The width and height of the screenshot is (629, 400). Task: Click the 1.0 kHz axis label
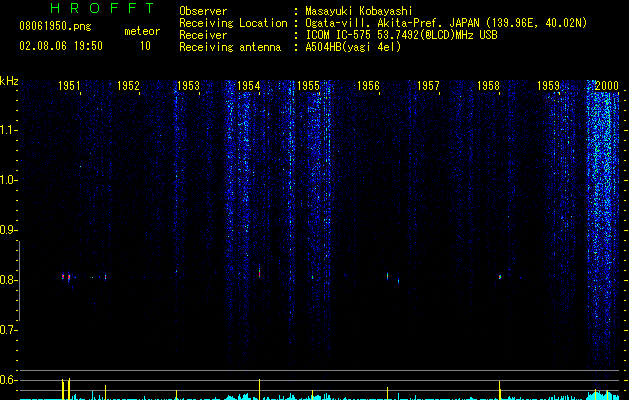tap(8, 180)
